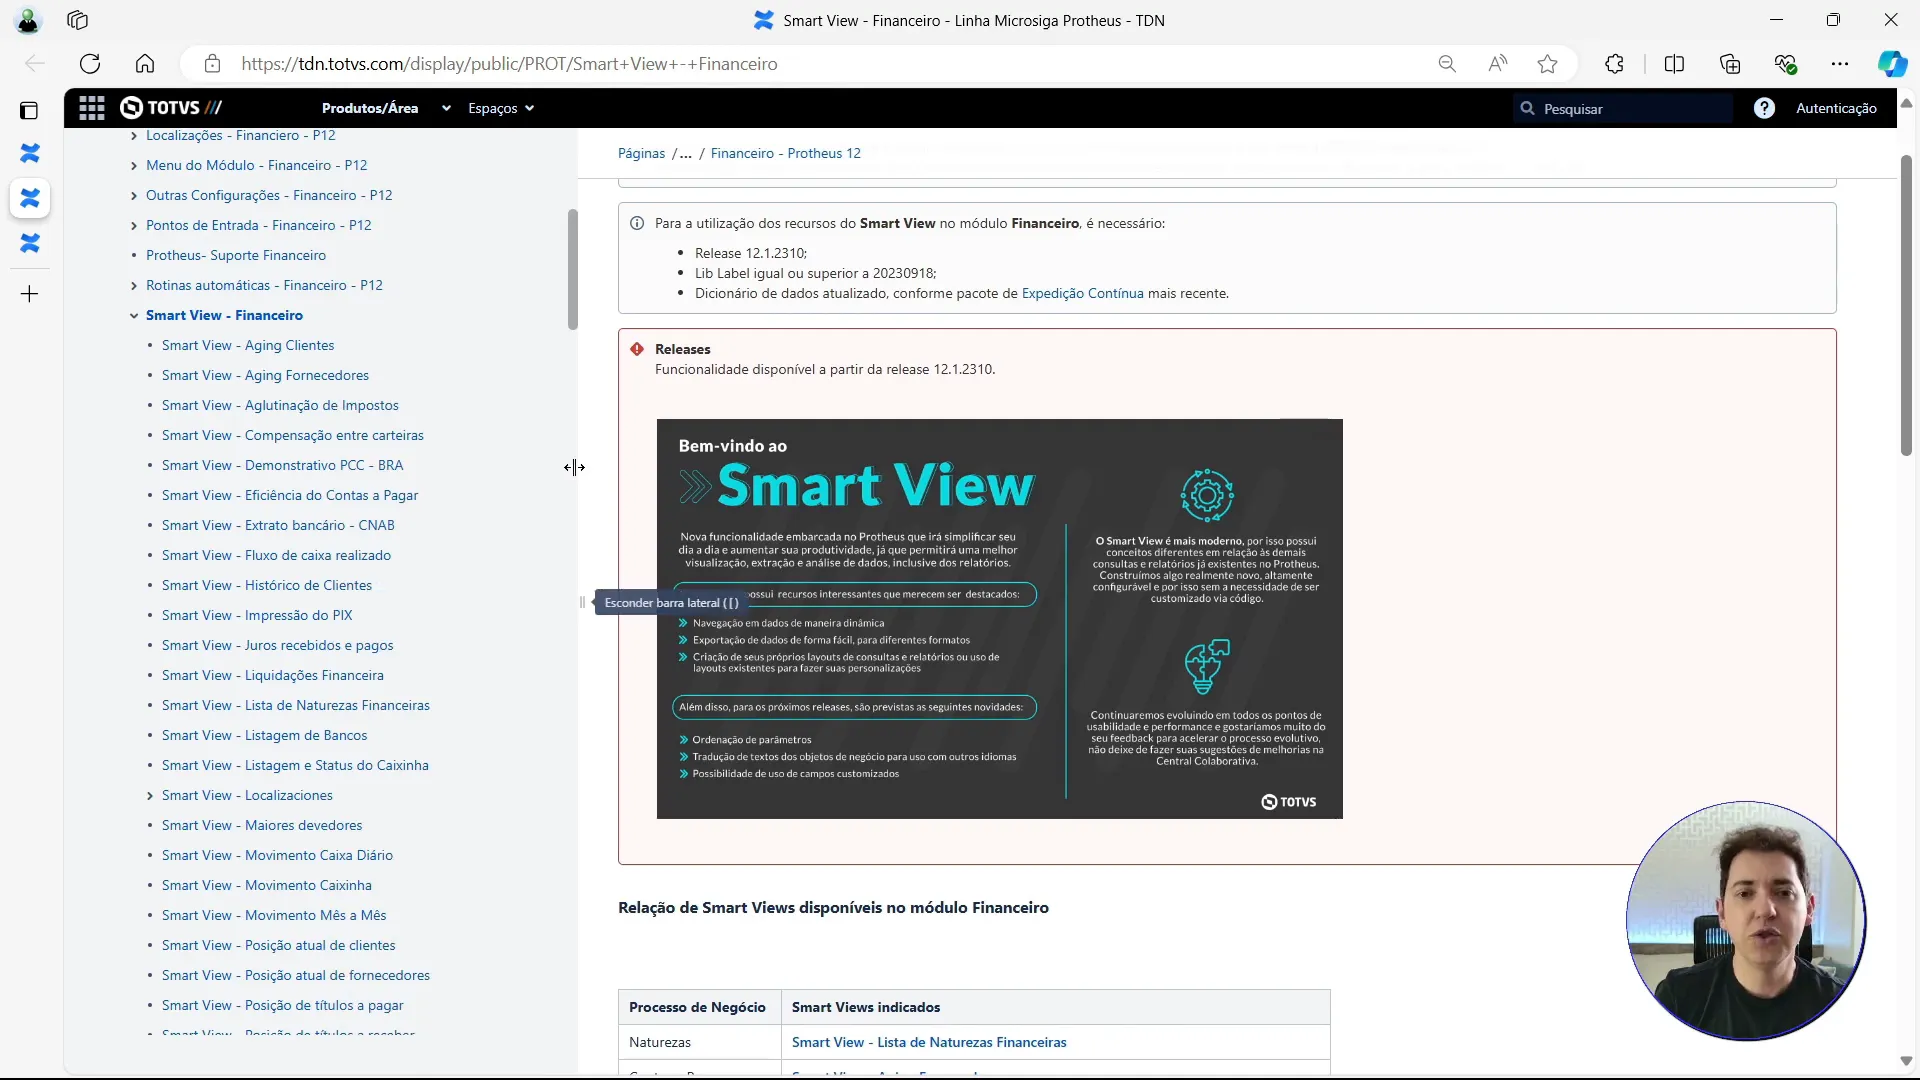Open Smart View - Movimento Caixa Diário
This screenshot has height=1080, width=1920.
(277, 855)
